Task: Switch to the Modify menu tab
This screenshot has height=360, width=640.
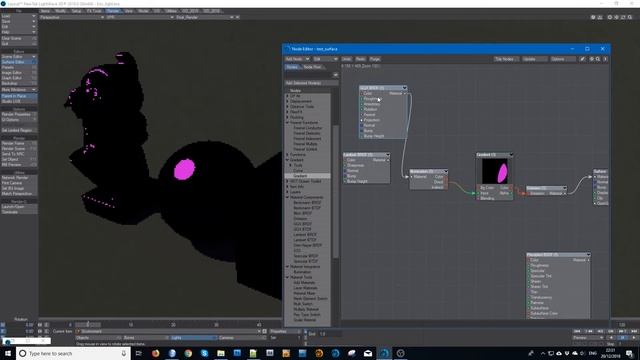Action: [60, 11]
